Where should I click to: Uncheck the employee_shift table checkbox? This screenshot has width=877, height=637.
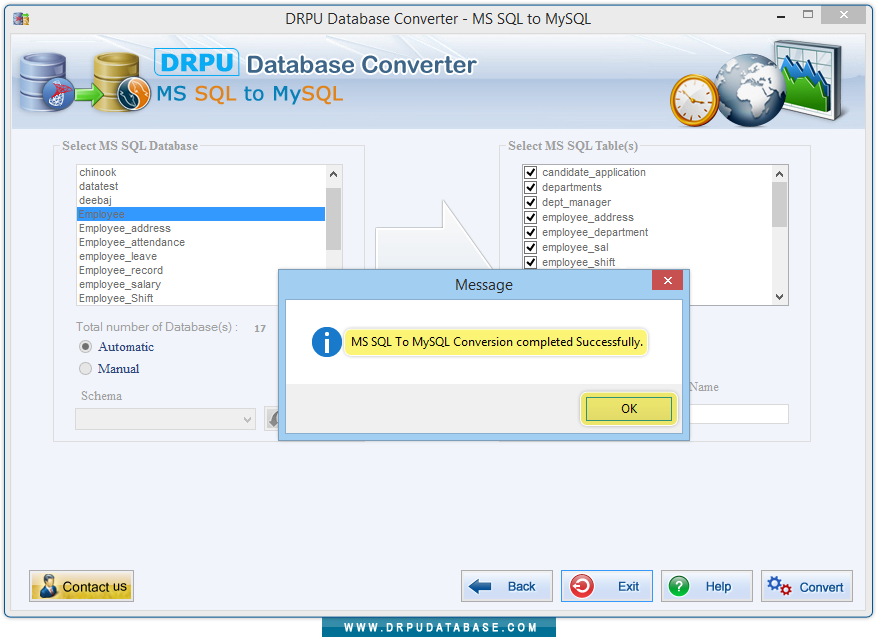click(x=530, y=262)
